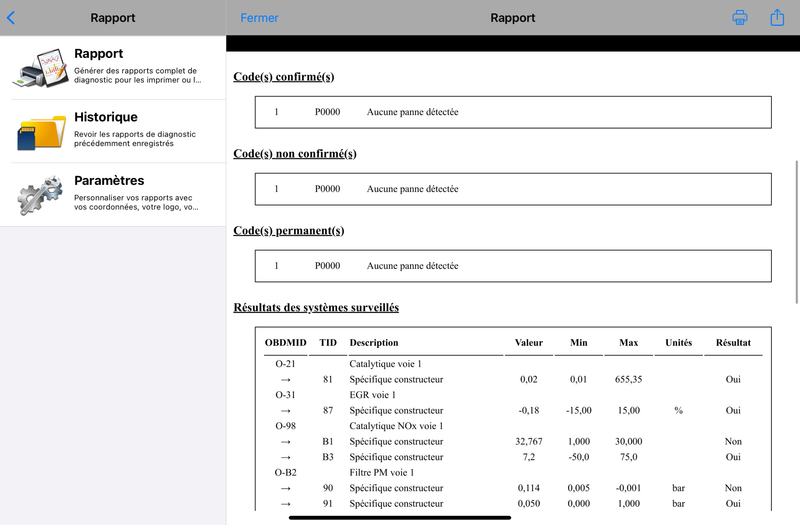The height and width of the screenshot is (525, 800).
Task: Open the Rapport printer icon entry
Action: tap(41, 68)
